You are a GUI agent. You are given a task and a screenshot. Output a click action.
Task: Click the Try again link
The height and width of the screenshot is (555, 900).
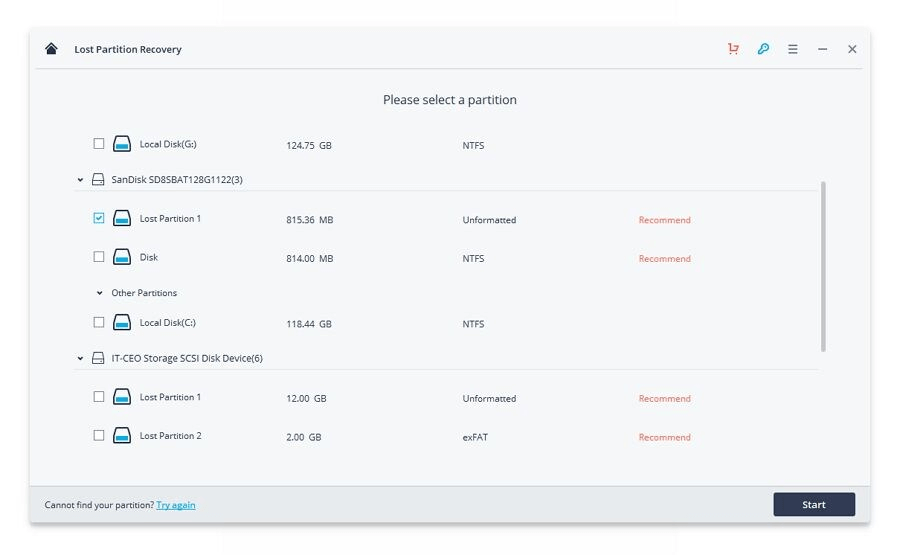[176, 505]
